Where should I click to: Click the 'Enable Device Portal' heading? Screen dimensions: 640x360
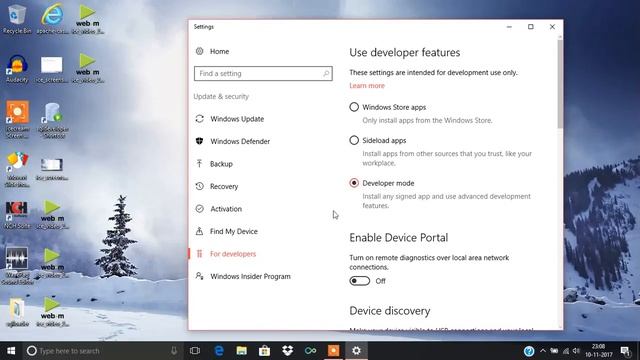pos(398,238)
